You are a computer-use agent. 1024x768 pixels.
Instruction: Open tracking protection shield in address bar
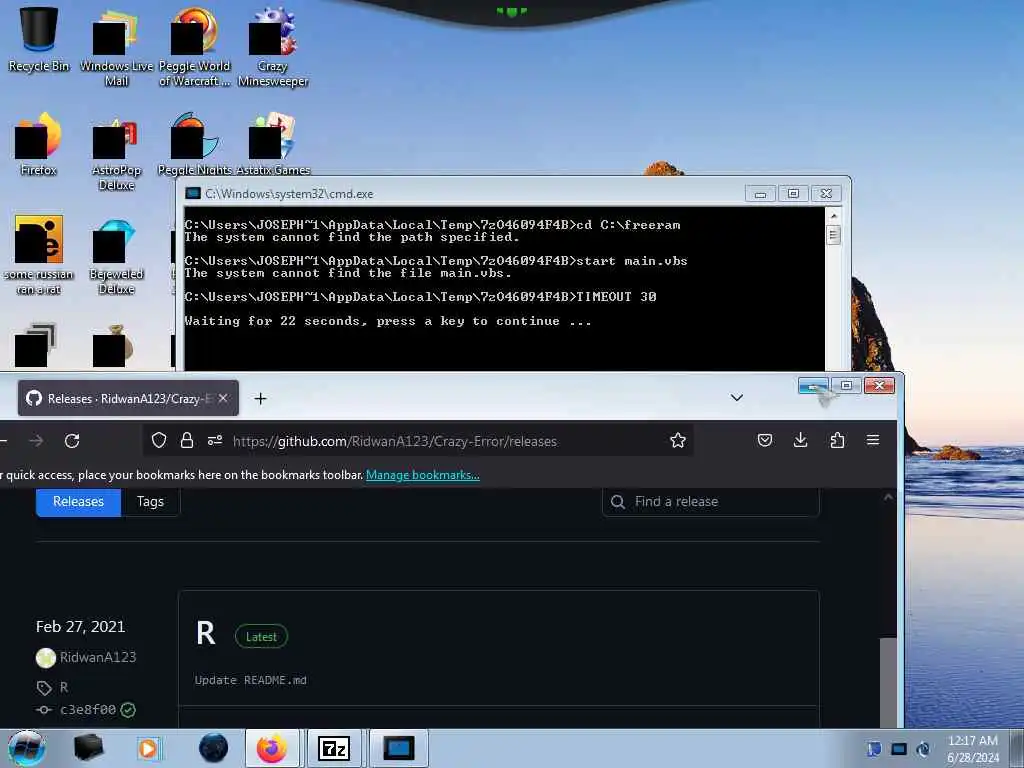click(x=159, y=440)
